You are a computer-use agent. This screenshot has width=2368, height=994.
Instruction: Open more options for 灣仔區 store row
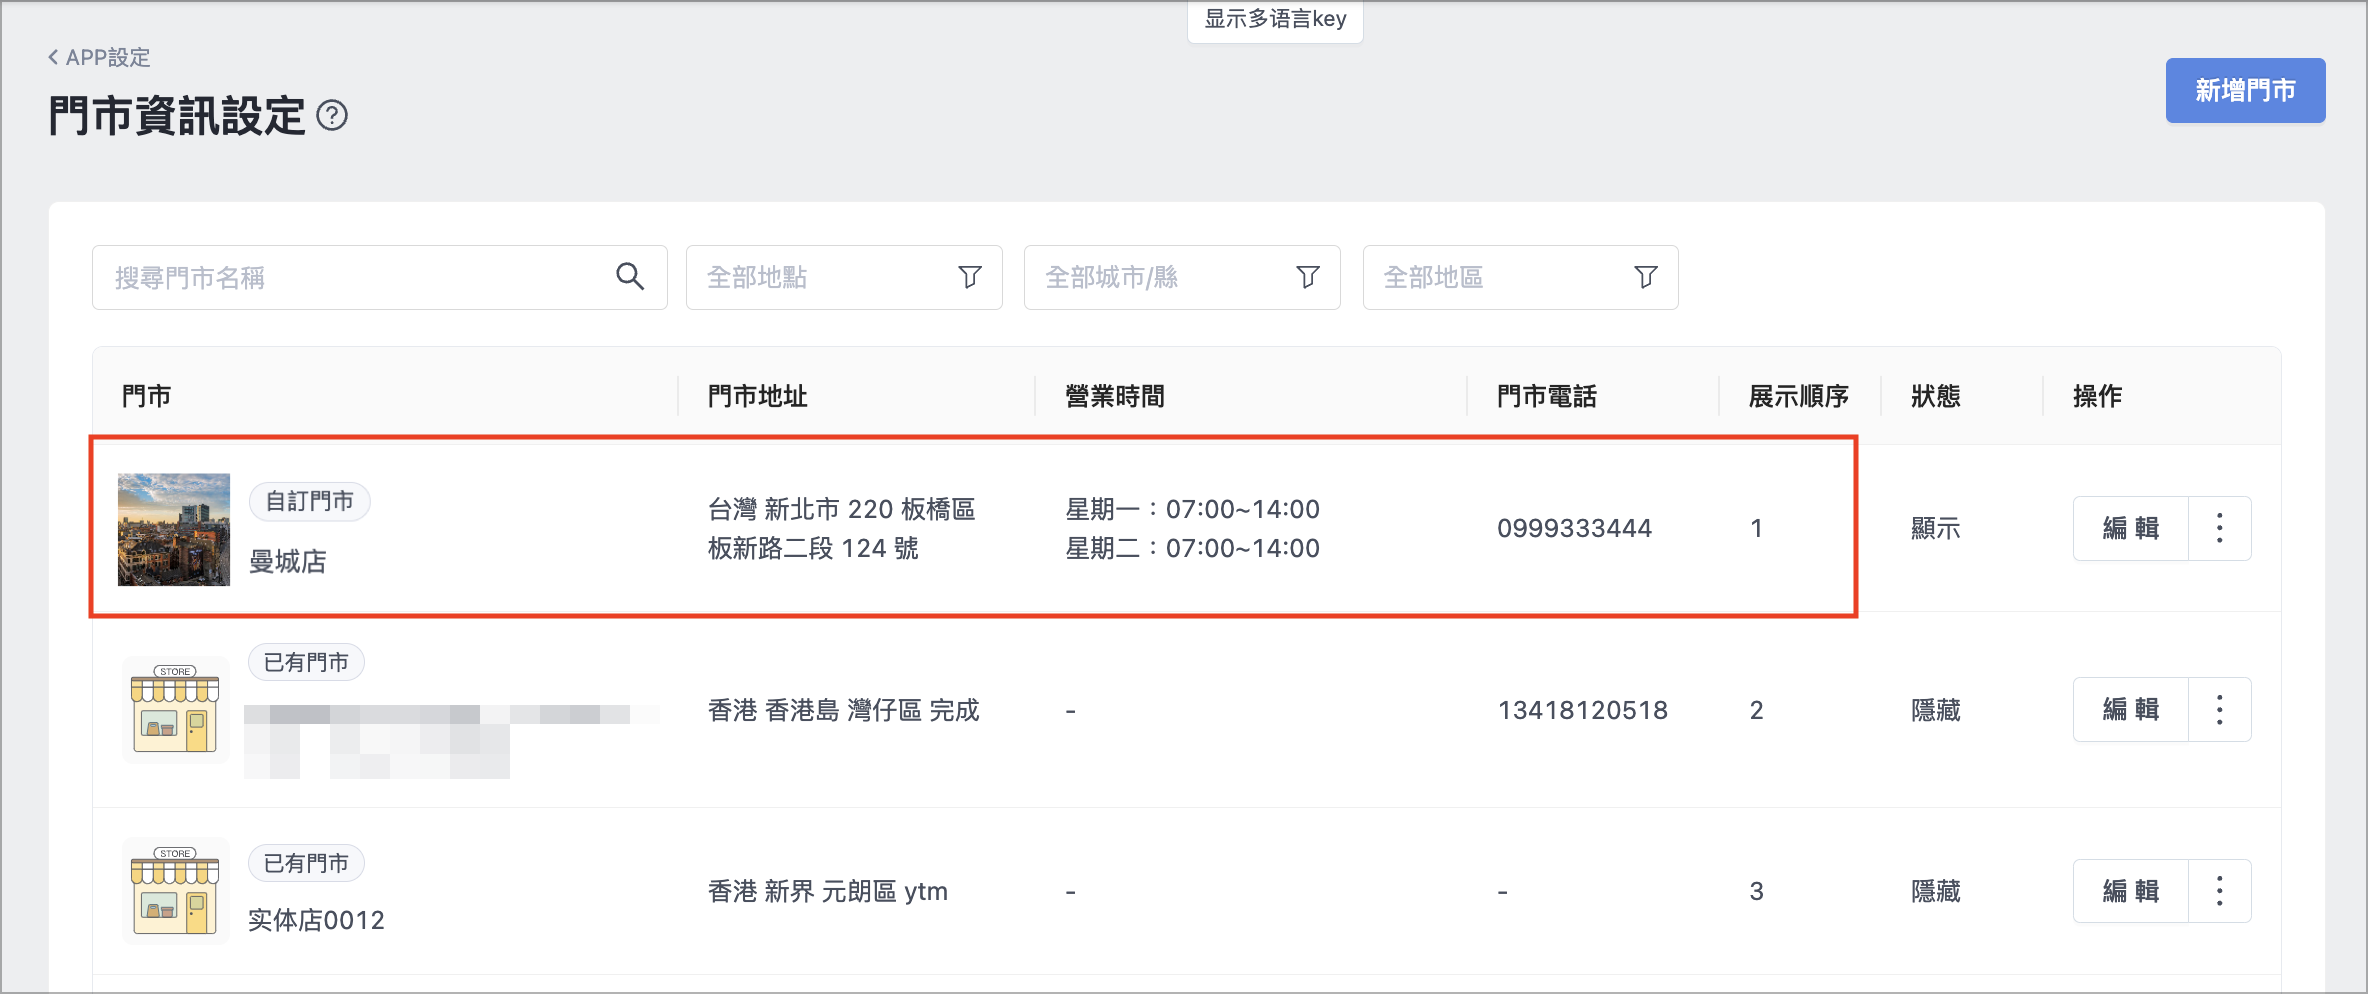pyautogui.click(x=2220, y=710)
